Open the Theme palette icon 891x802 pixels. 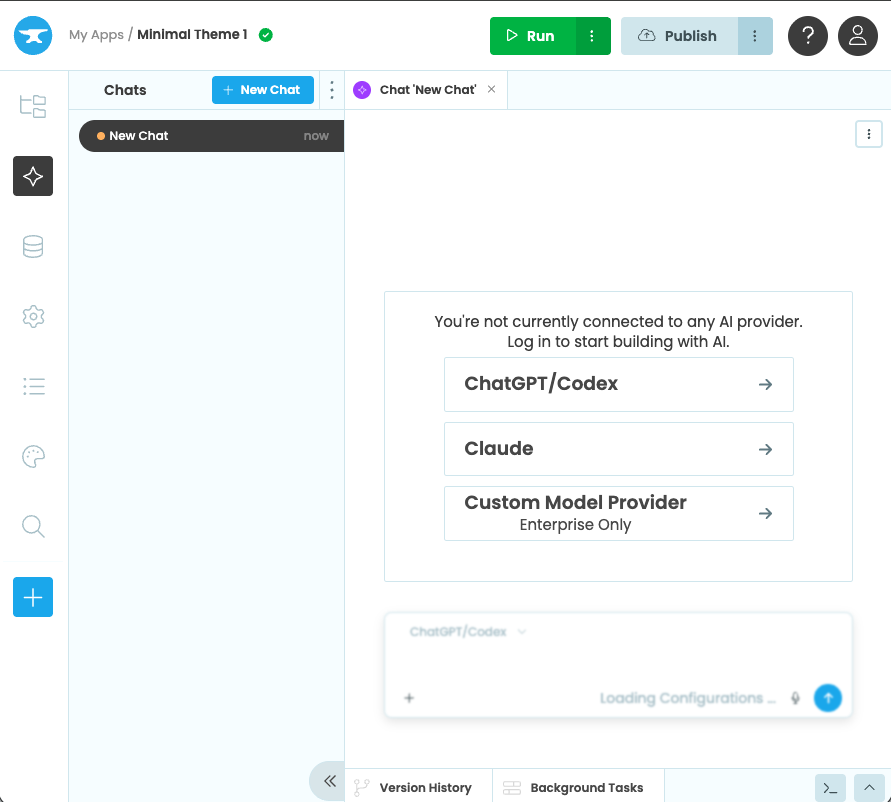coord(33,456)
